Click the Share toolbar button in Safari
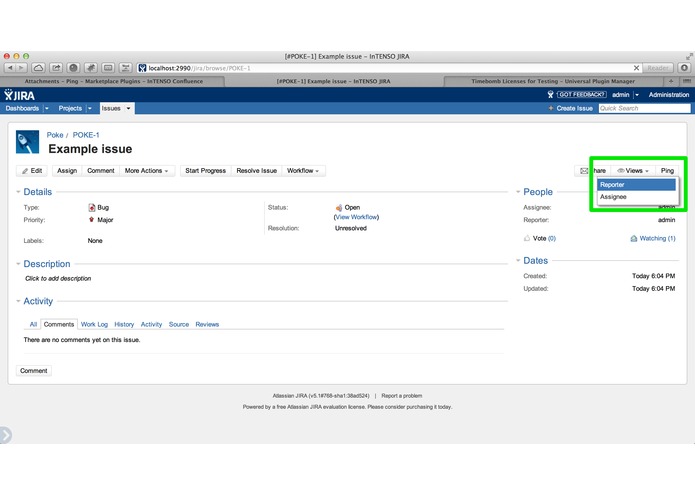 56,68
